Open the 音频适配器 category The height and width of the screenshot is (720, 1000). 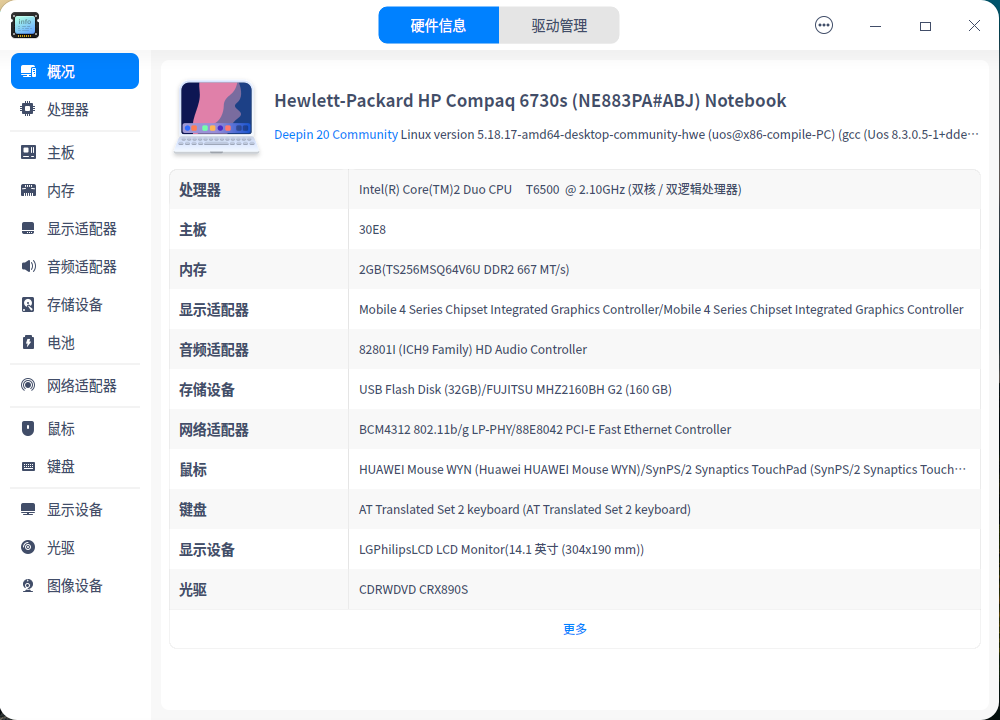click(27, 266)
